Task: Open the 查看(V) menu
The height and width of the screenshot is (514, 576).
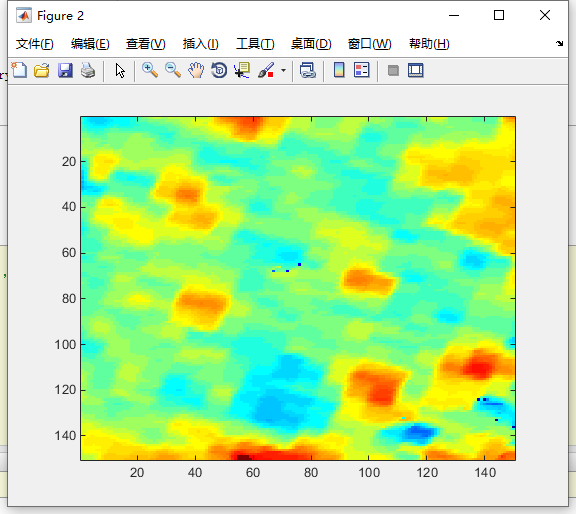Action: 145,44
